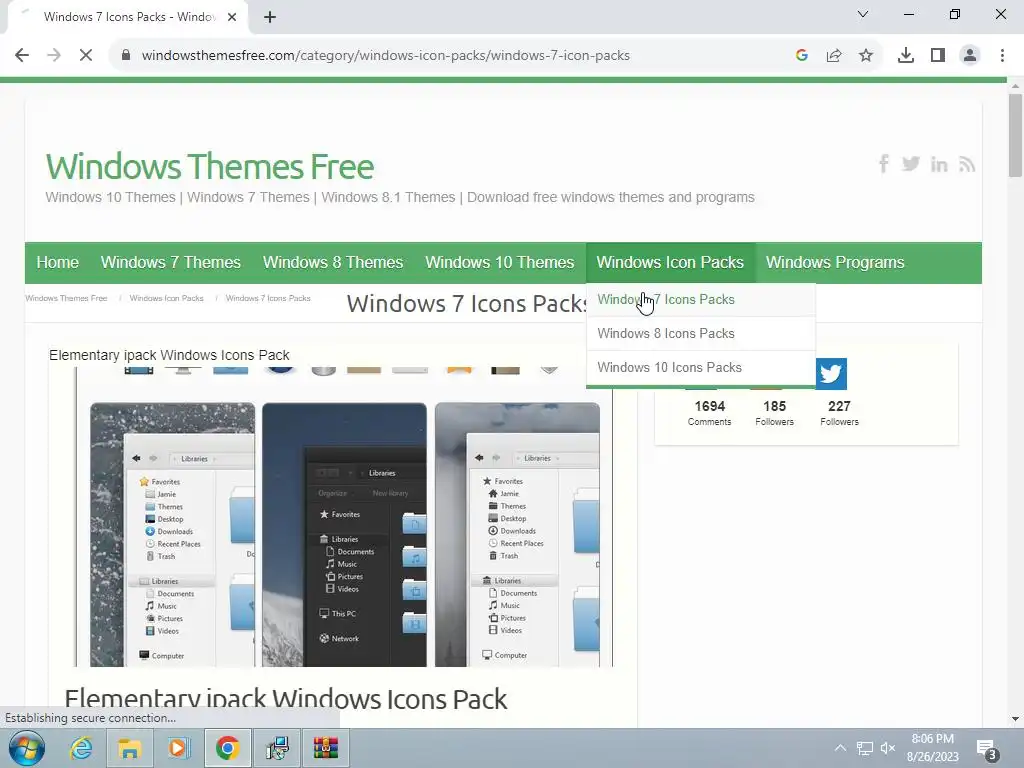The width and height of the screenshot is (1024, 768).
Task: Click the page vertical scrollbar thumb
Action: [1015, 135]
